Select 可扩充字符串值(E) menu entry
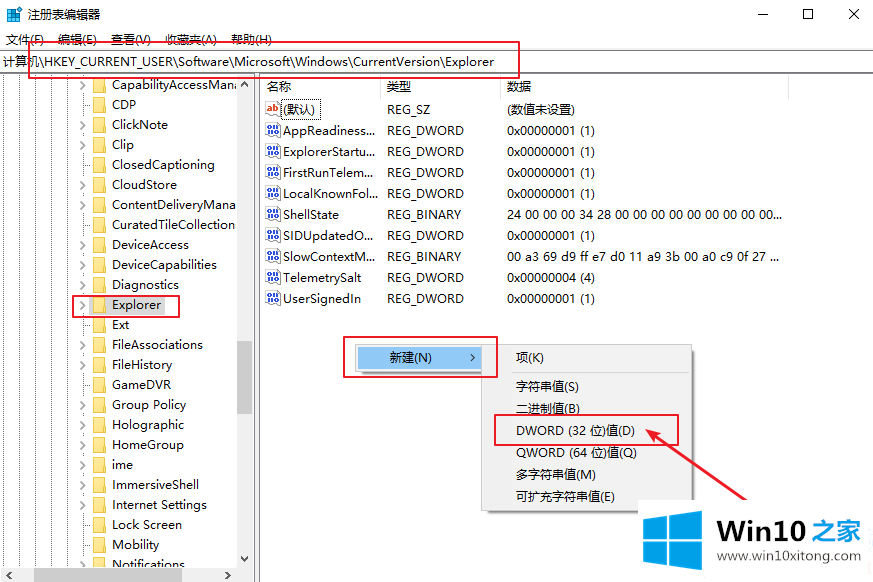Screen dimensions: 873x582 click(565, 496)
